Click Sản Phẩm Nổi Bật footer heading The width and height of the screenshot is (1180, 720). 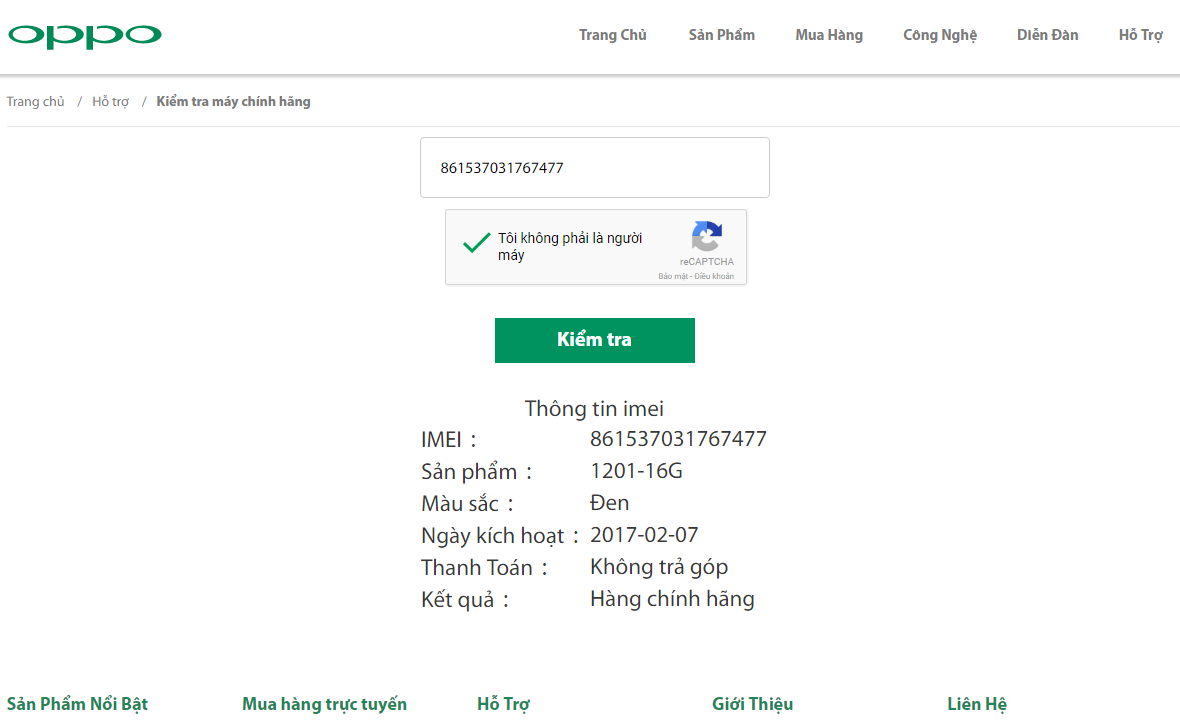click(x=78, y=704)
